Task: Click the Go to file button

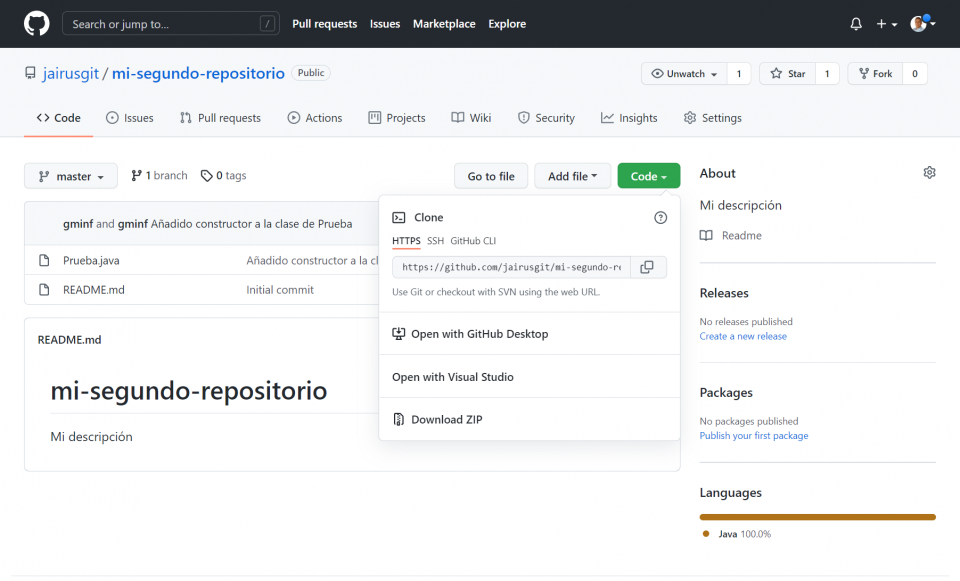Action: pyautogui.click(x=491, y=176)
